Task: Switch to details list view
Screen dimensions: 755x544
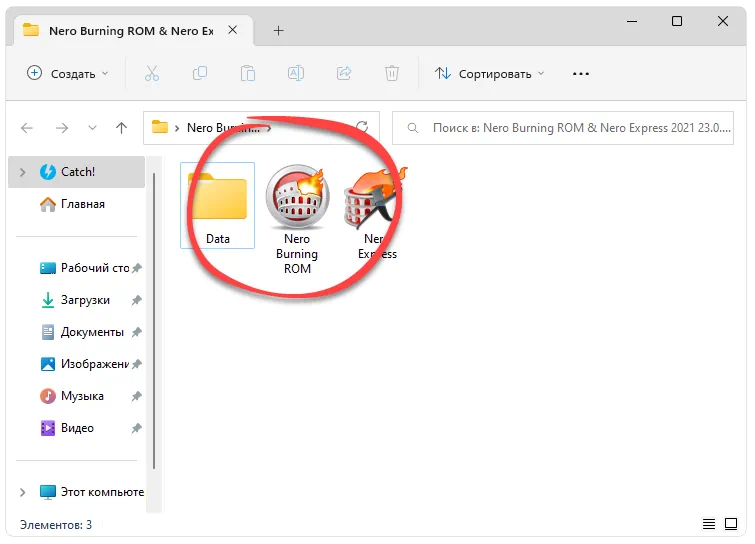Action: tap(709, 524)
